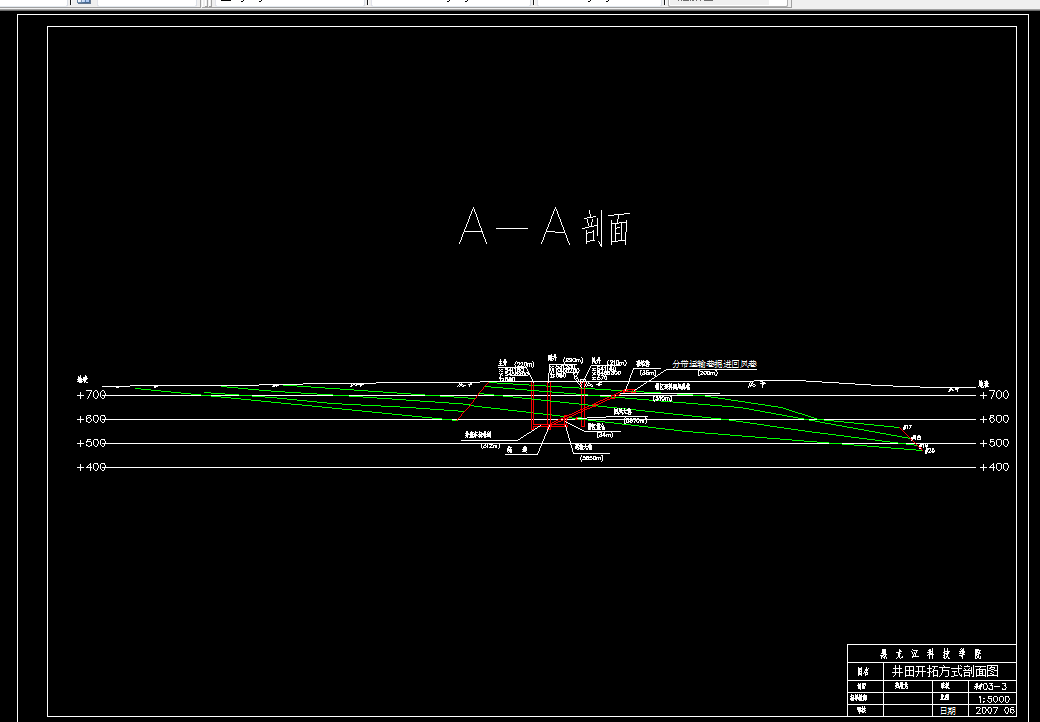Pick the (200m) dimension text
This screenshot has height=722, width=1040.
click(708, 373)
